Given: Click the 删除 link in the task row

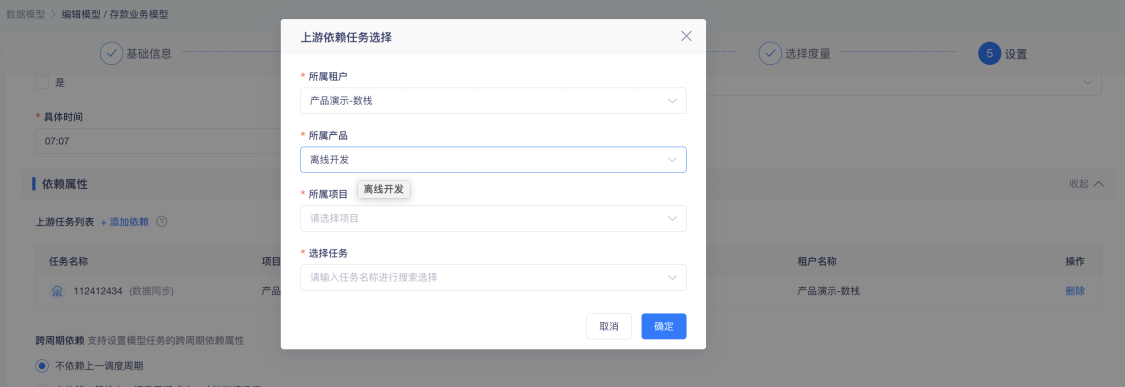Looking at the screenshot, I should pyautogui.click(x=1075, y=291).
